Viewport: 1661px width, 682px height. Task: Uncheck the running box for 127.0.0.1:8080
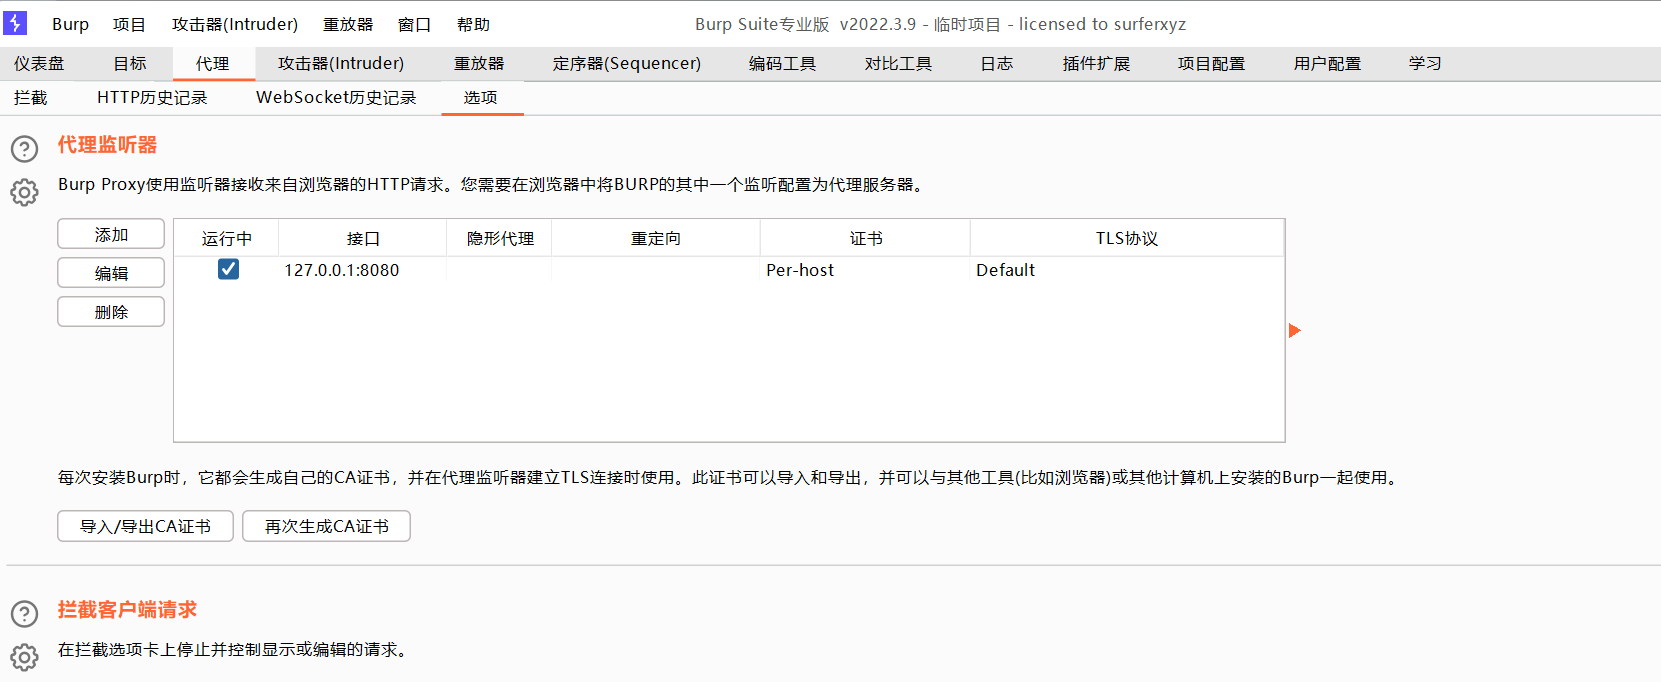(x=228, y=269)
